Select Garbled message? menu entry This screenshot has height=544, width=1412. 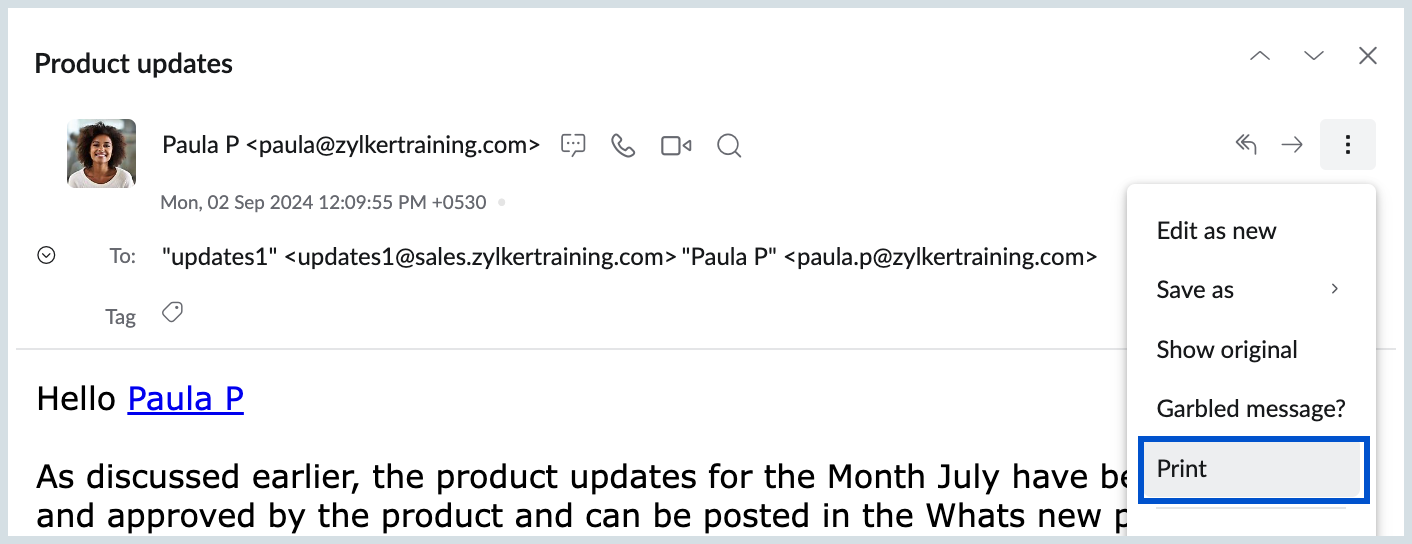pyautogui.click(x=1251, y=409)
